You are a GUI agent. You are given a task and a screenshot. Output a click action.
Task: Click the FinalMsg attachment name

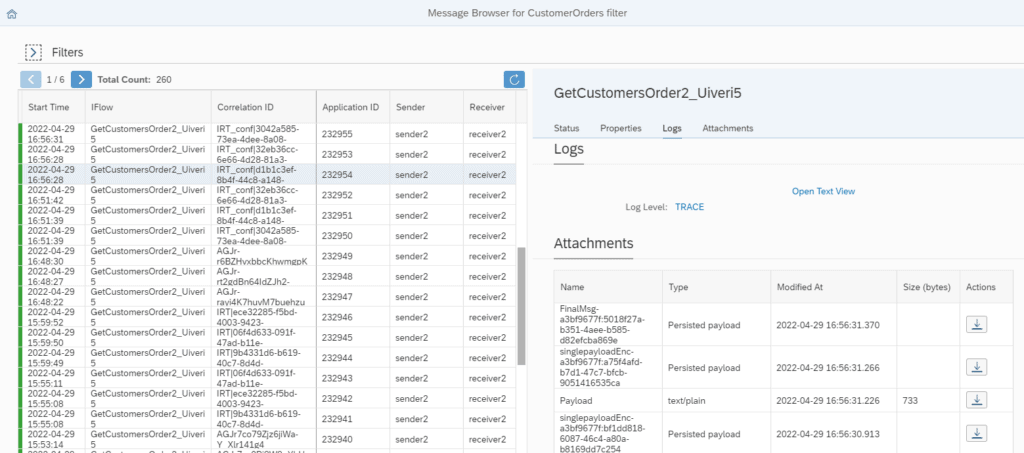(x=603, y=324)
